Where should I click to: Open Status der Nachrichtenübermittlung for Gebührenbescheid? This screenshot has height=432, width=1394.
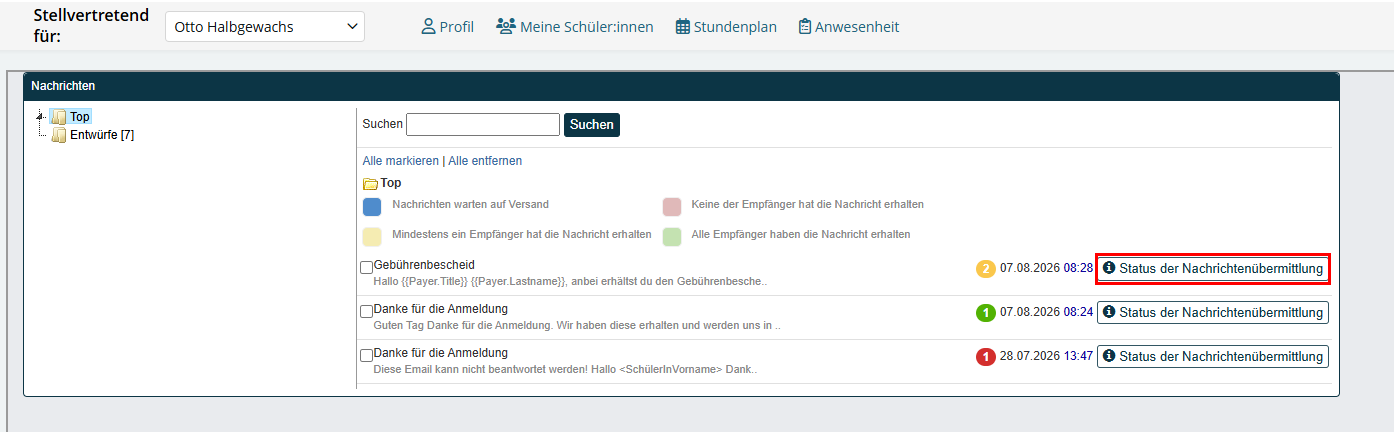coord(1213,269)
